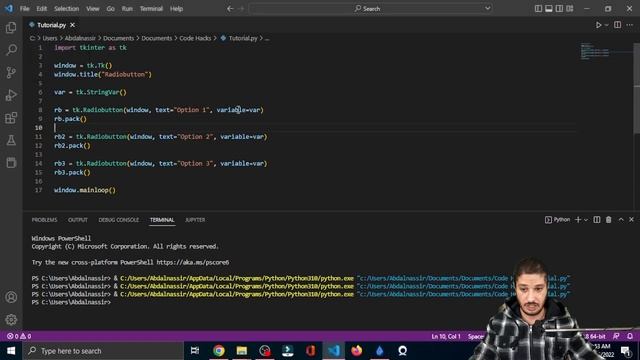640x360 pixels.
Task: Click the taskbar Type here to search box
Action: coord(103,351)
